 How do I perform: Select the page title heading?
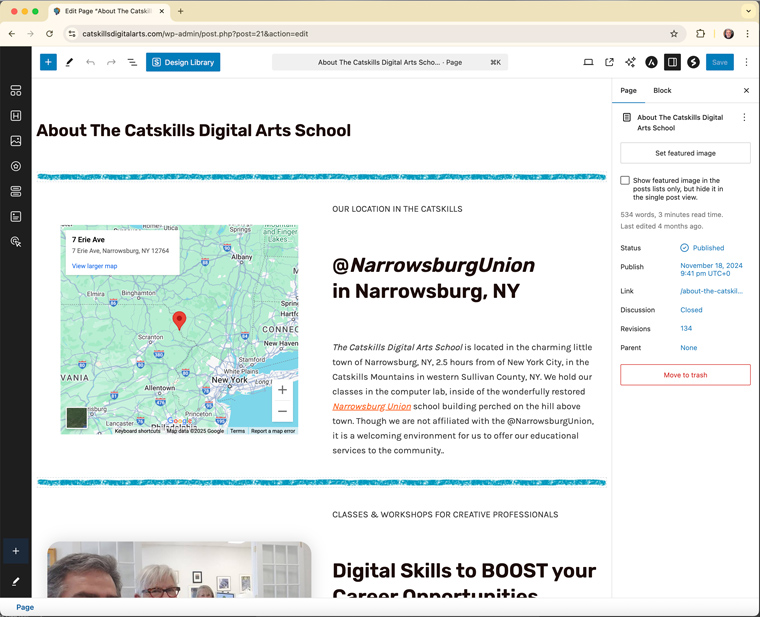194,130
